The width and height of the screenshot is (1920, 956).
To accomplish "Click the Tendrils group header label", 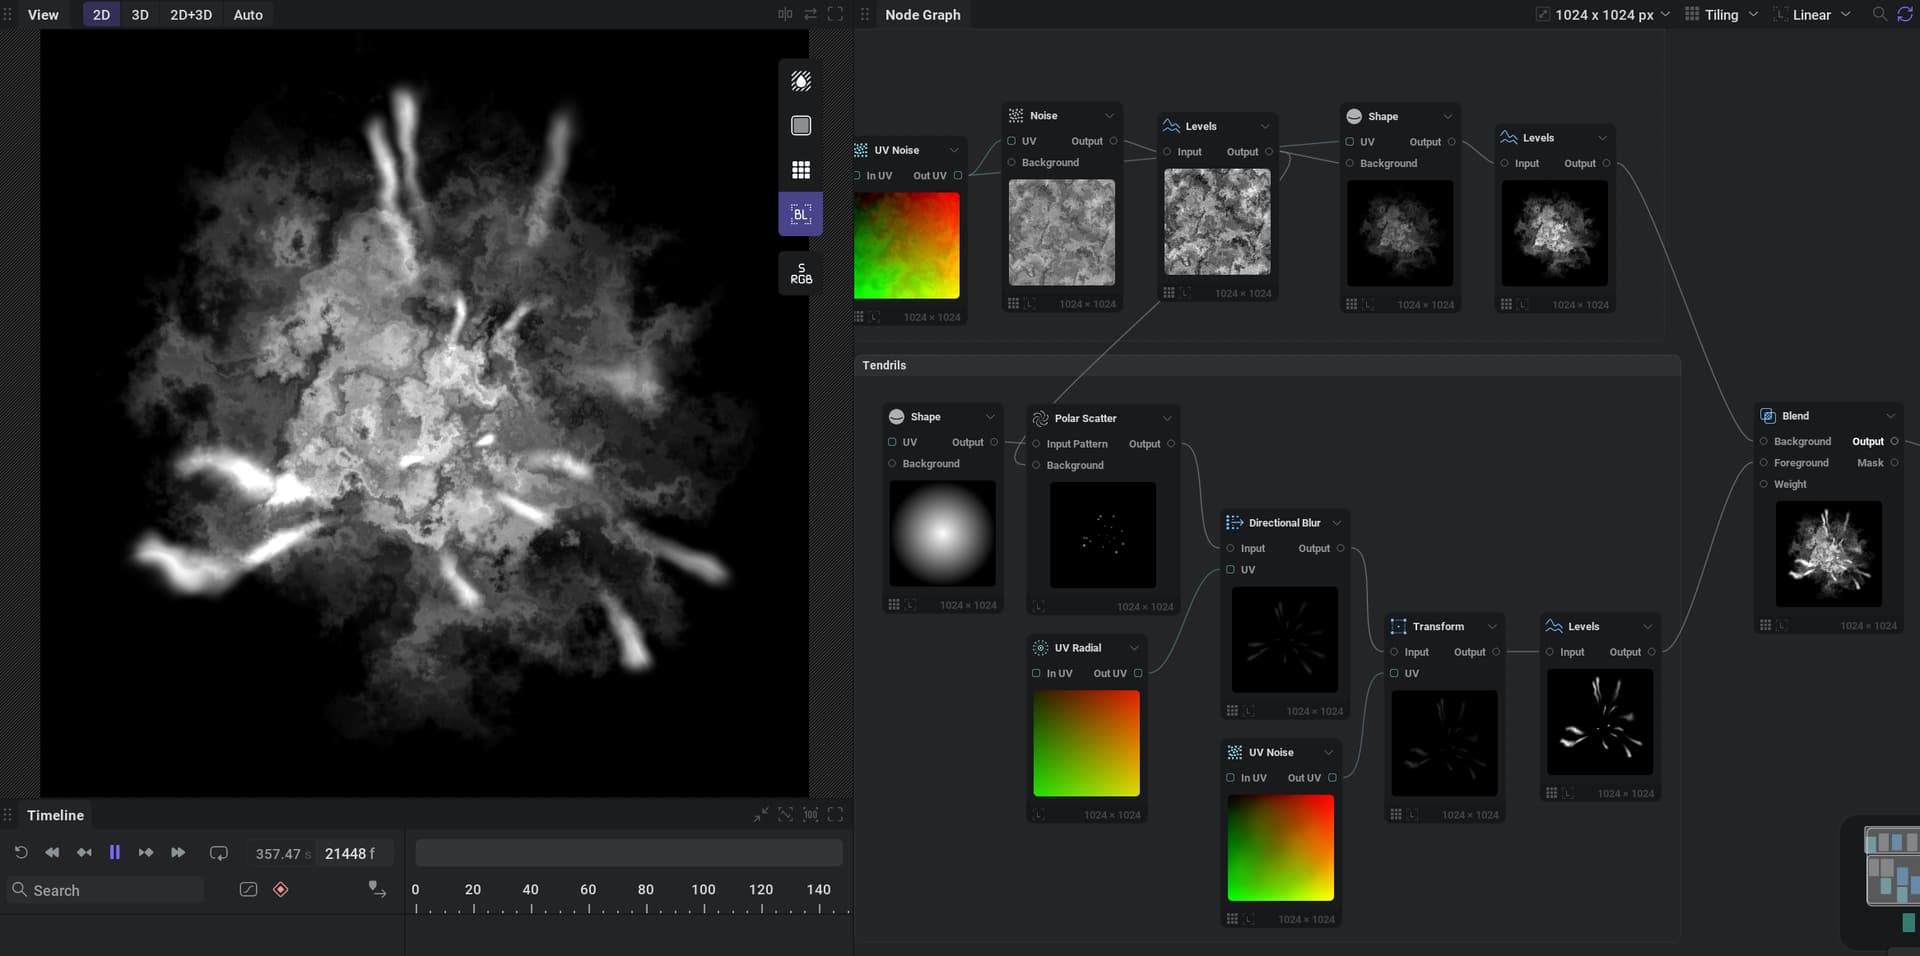I will click(884, 365).
